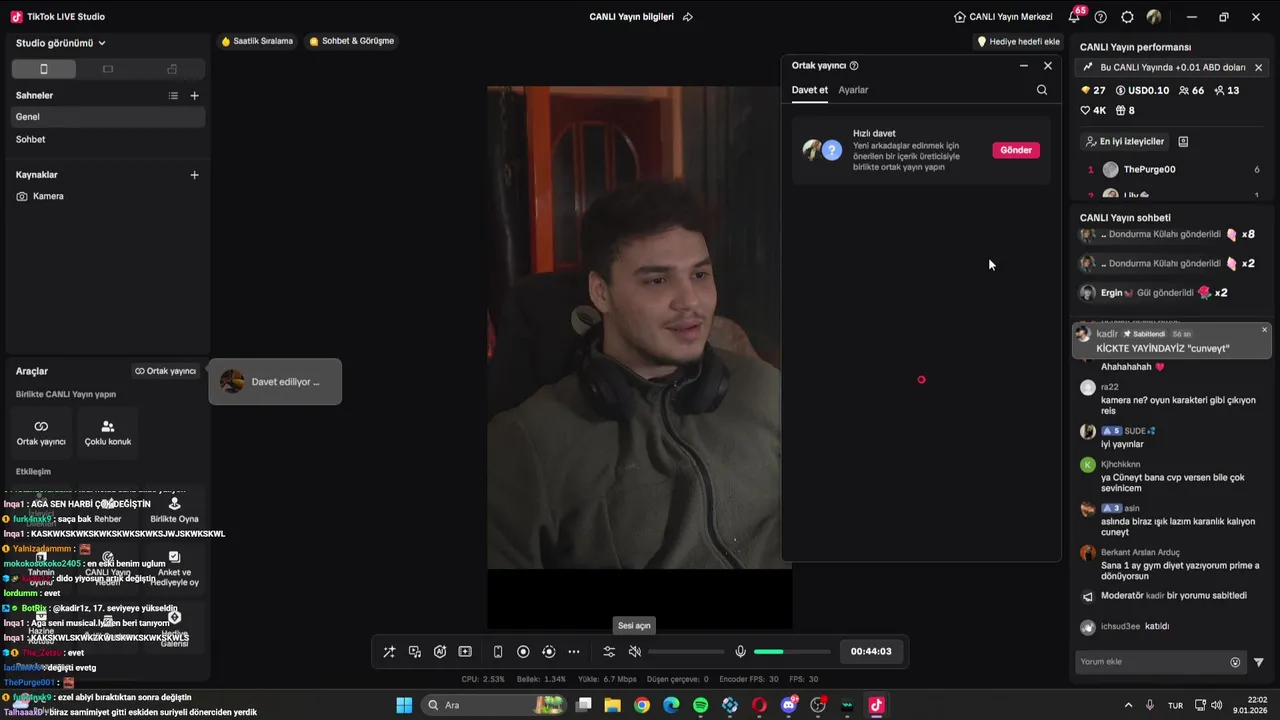Open the AI tools icon in bottom toolbar
Screen dimensions: 1280x720
(x=440, y=652)
